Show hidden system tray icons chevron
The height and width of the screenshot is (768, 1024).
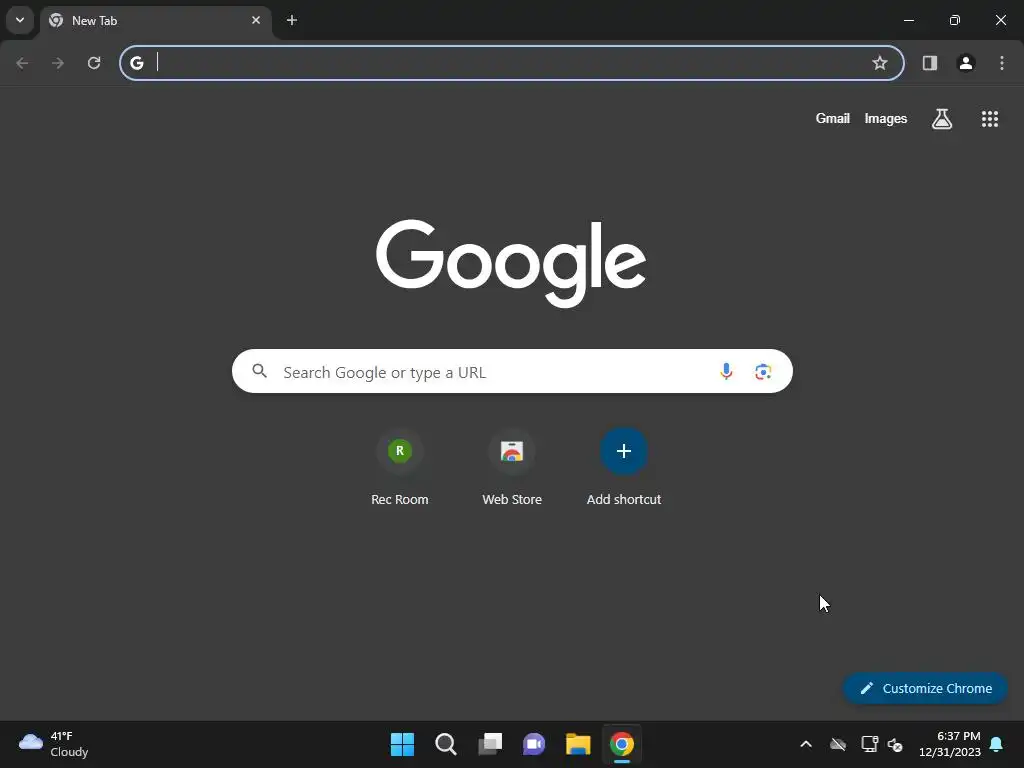click(806, 744)
